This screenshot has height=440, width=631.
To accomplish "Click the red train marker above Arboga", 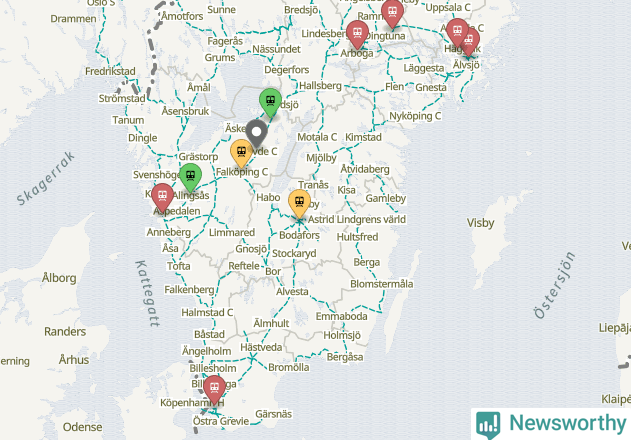I will coord(357,34).
